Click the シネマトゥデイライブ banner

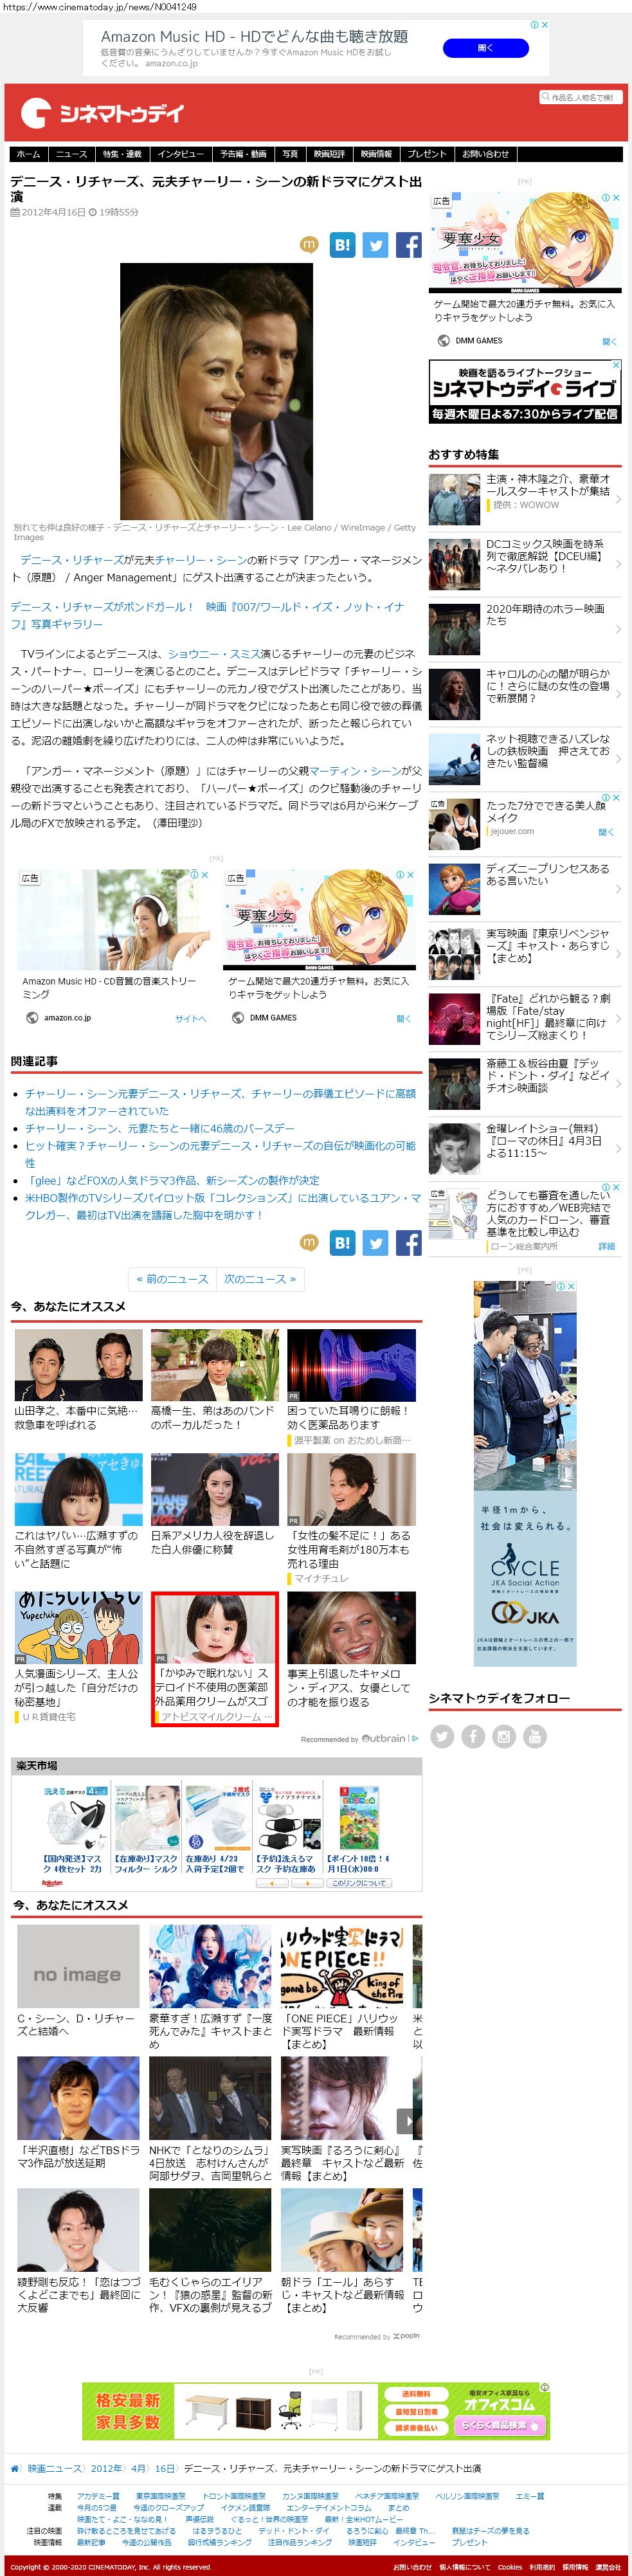point(525,391)
